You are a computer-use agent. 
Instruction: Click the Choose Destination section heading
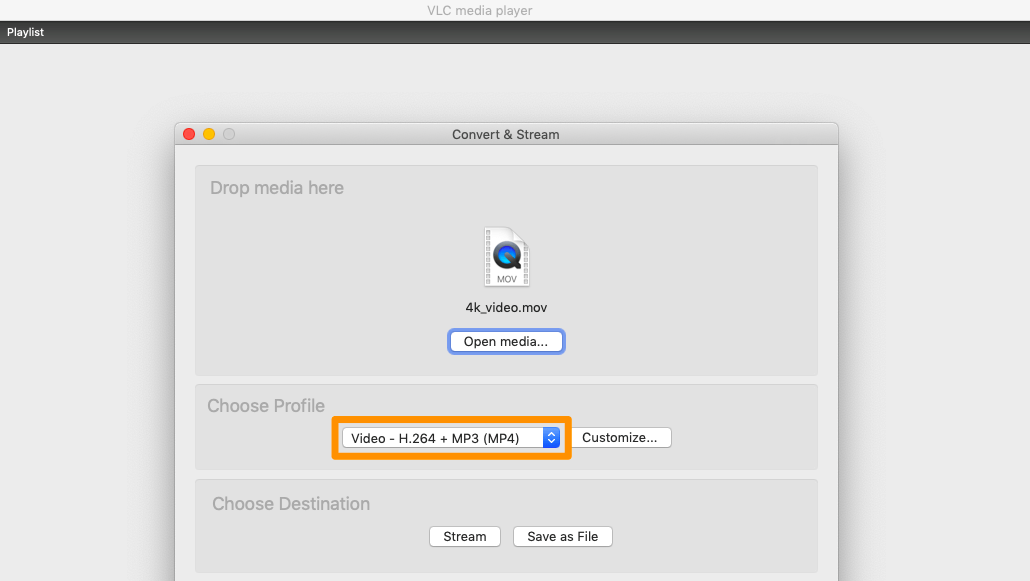(291, 504)
